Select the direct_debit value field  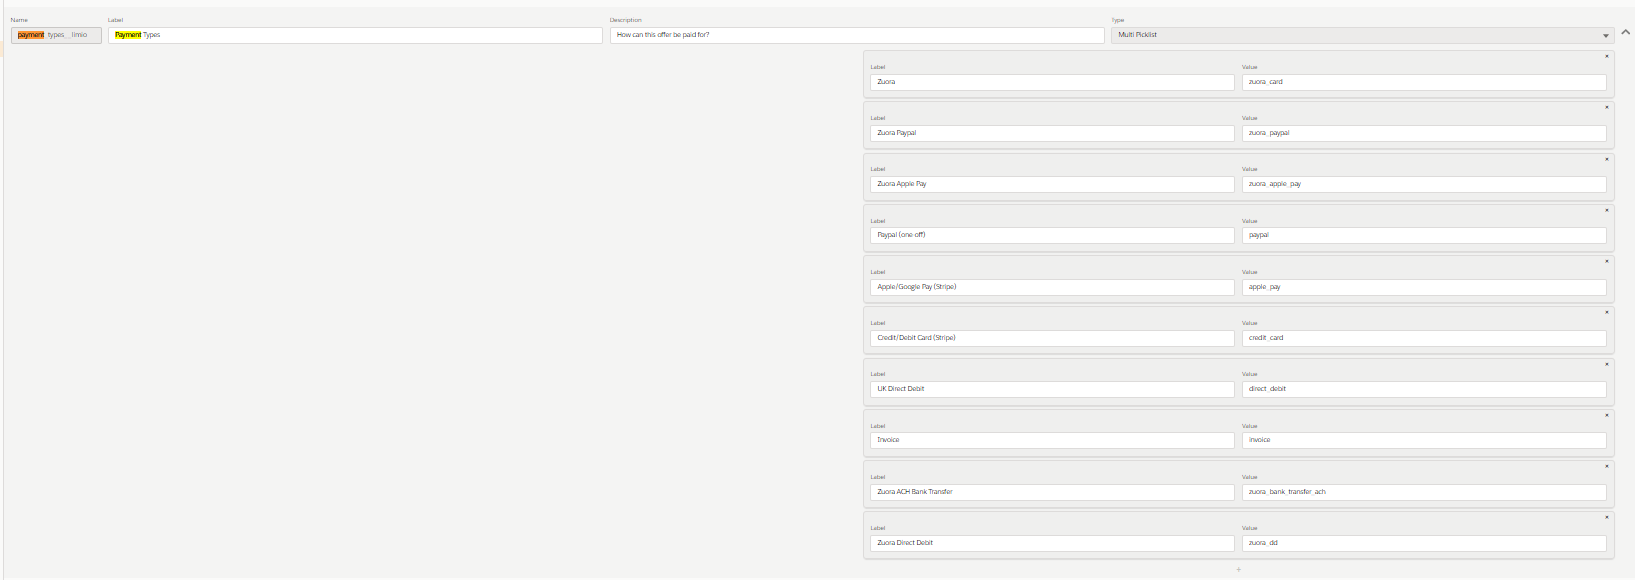(1424, 389)
